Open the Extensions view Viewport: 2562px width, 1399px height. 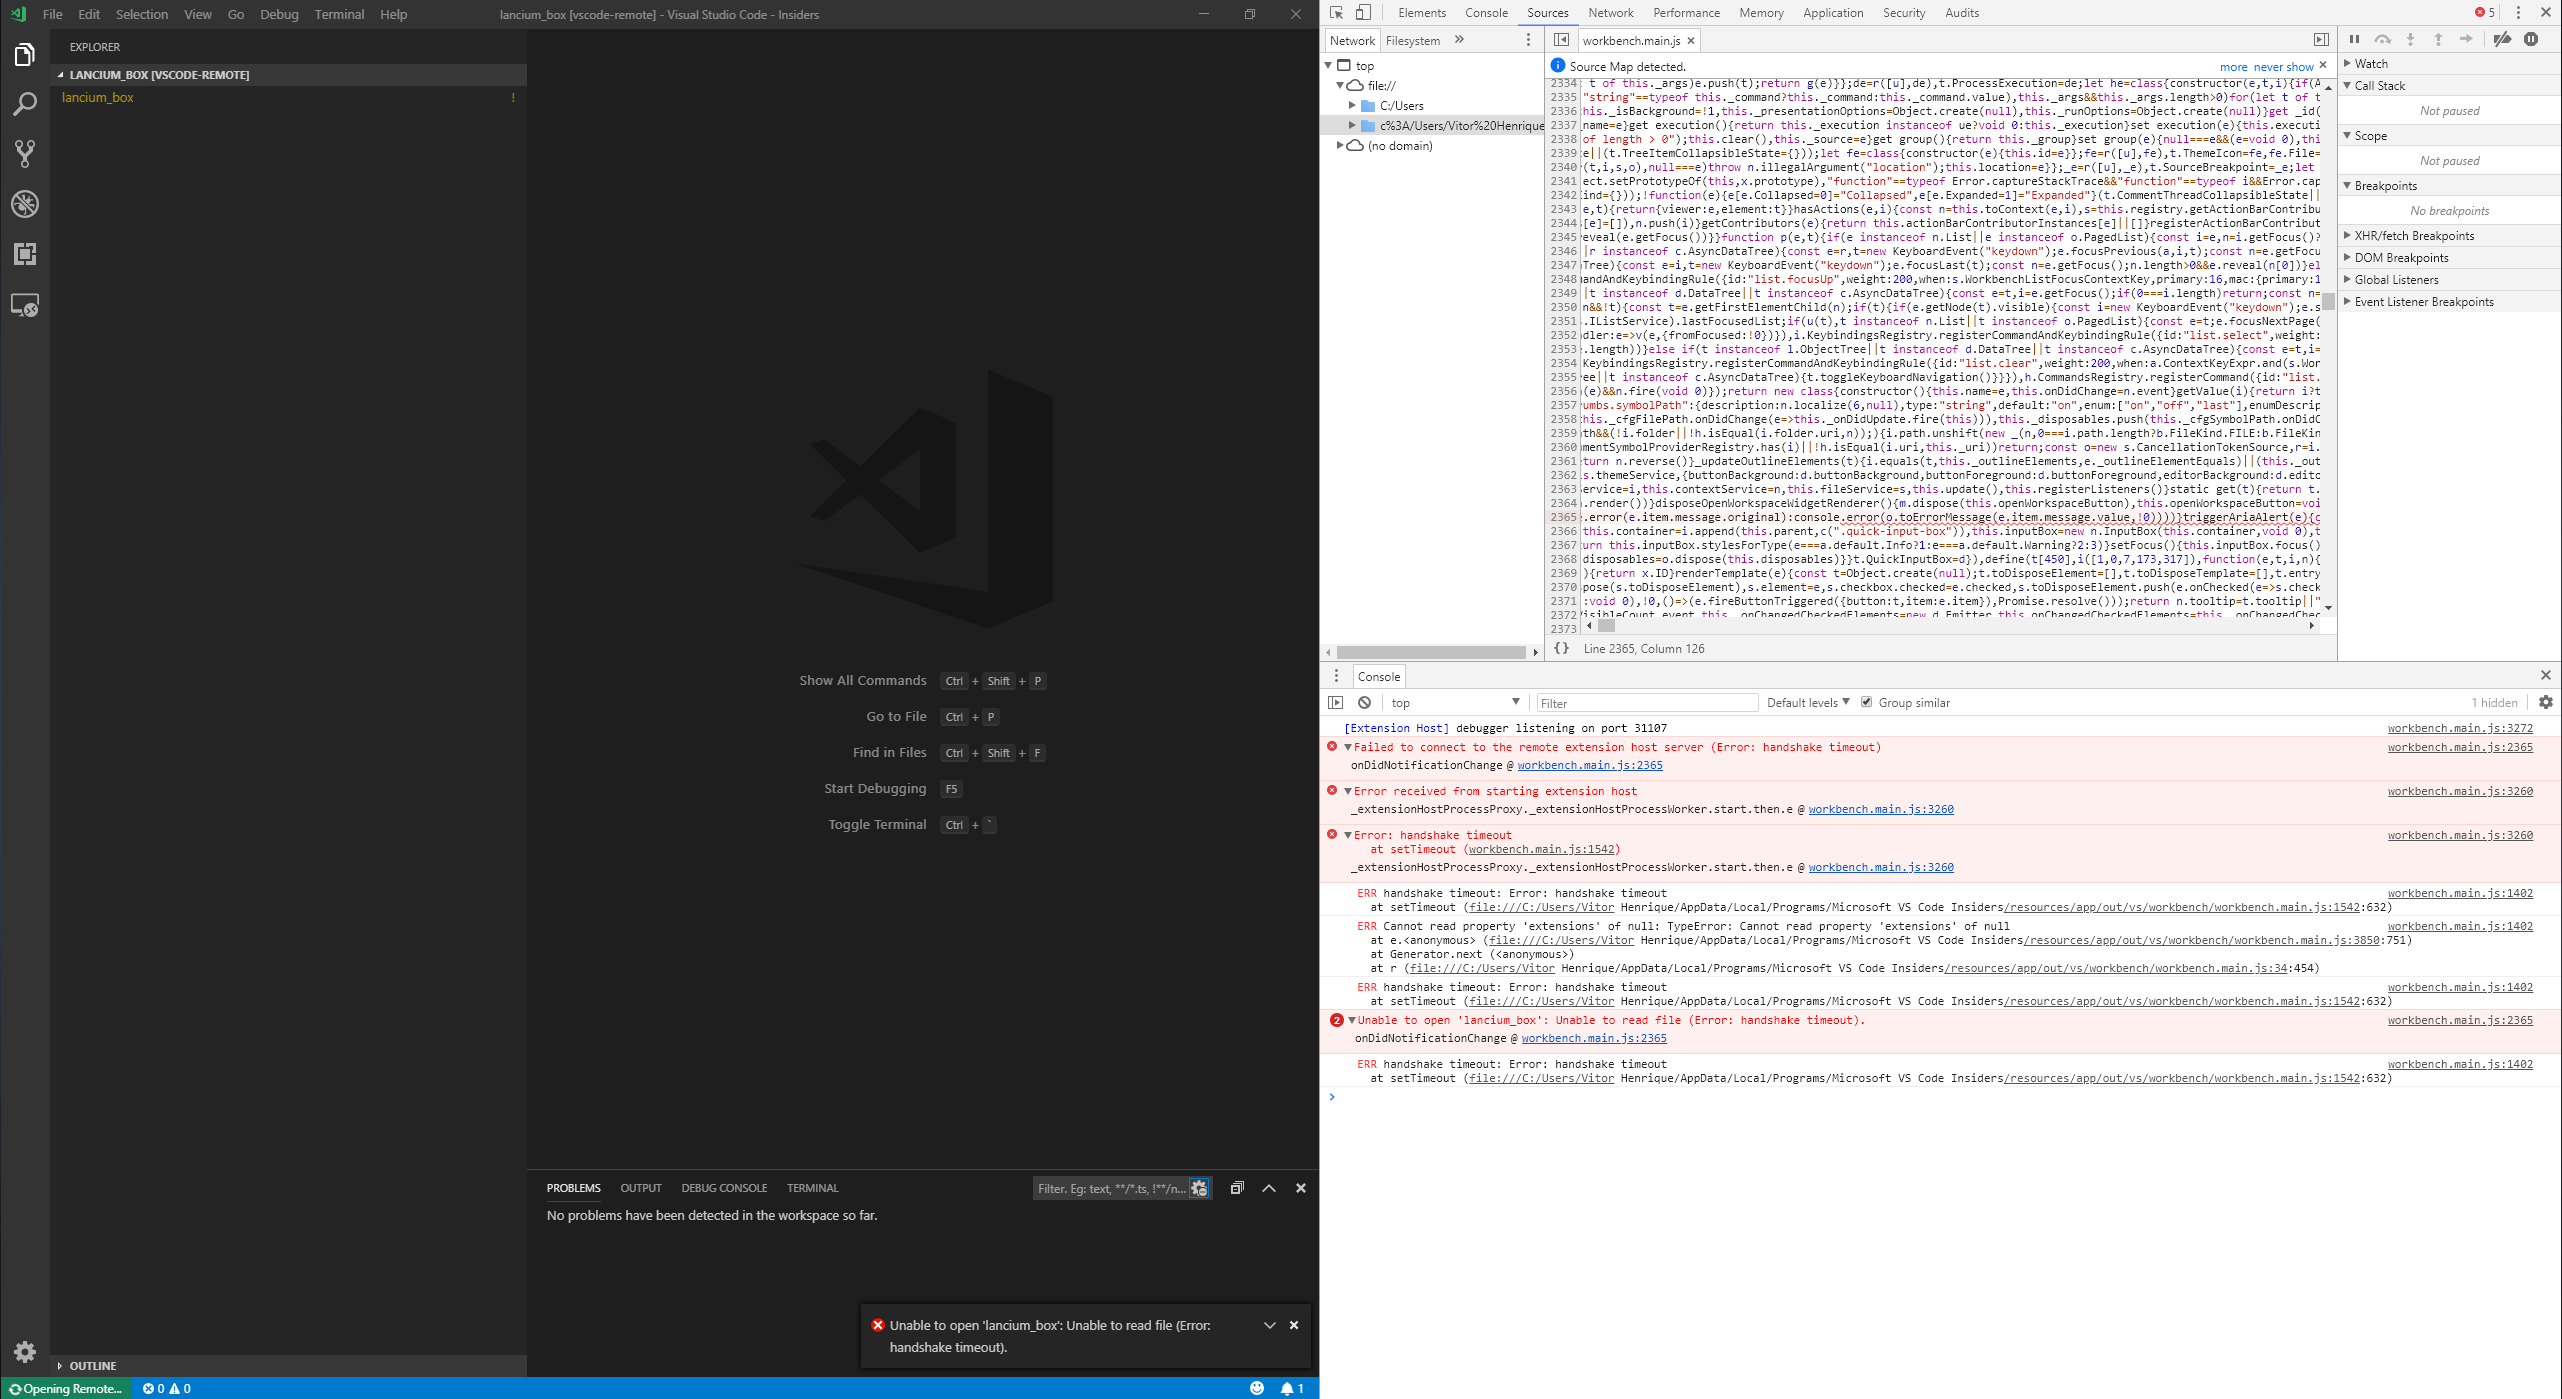coord(24,254)
